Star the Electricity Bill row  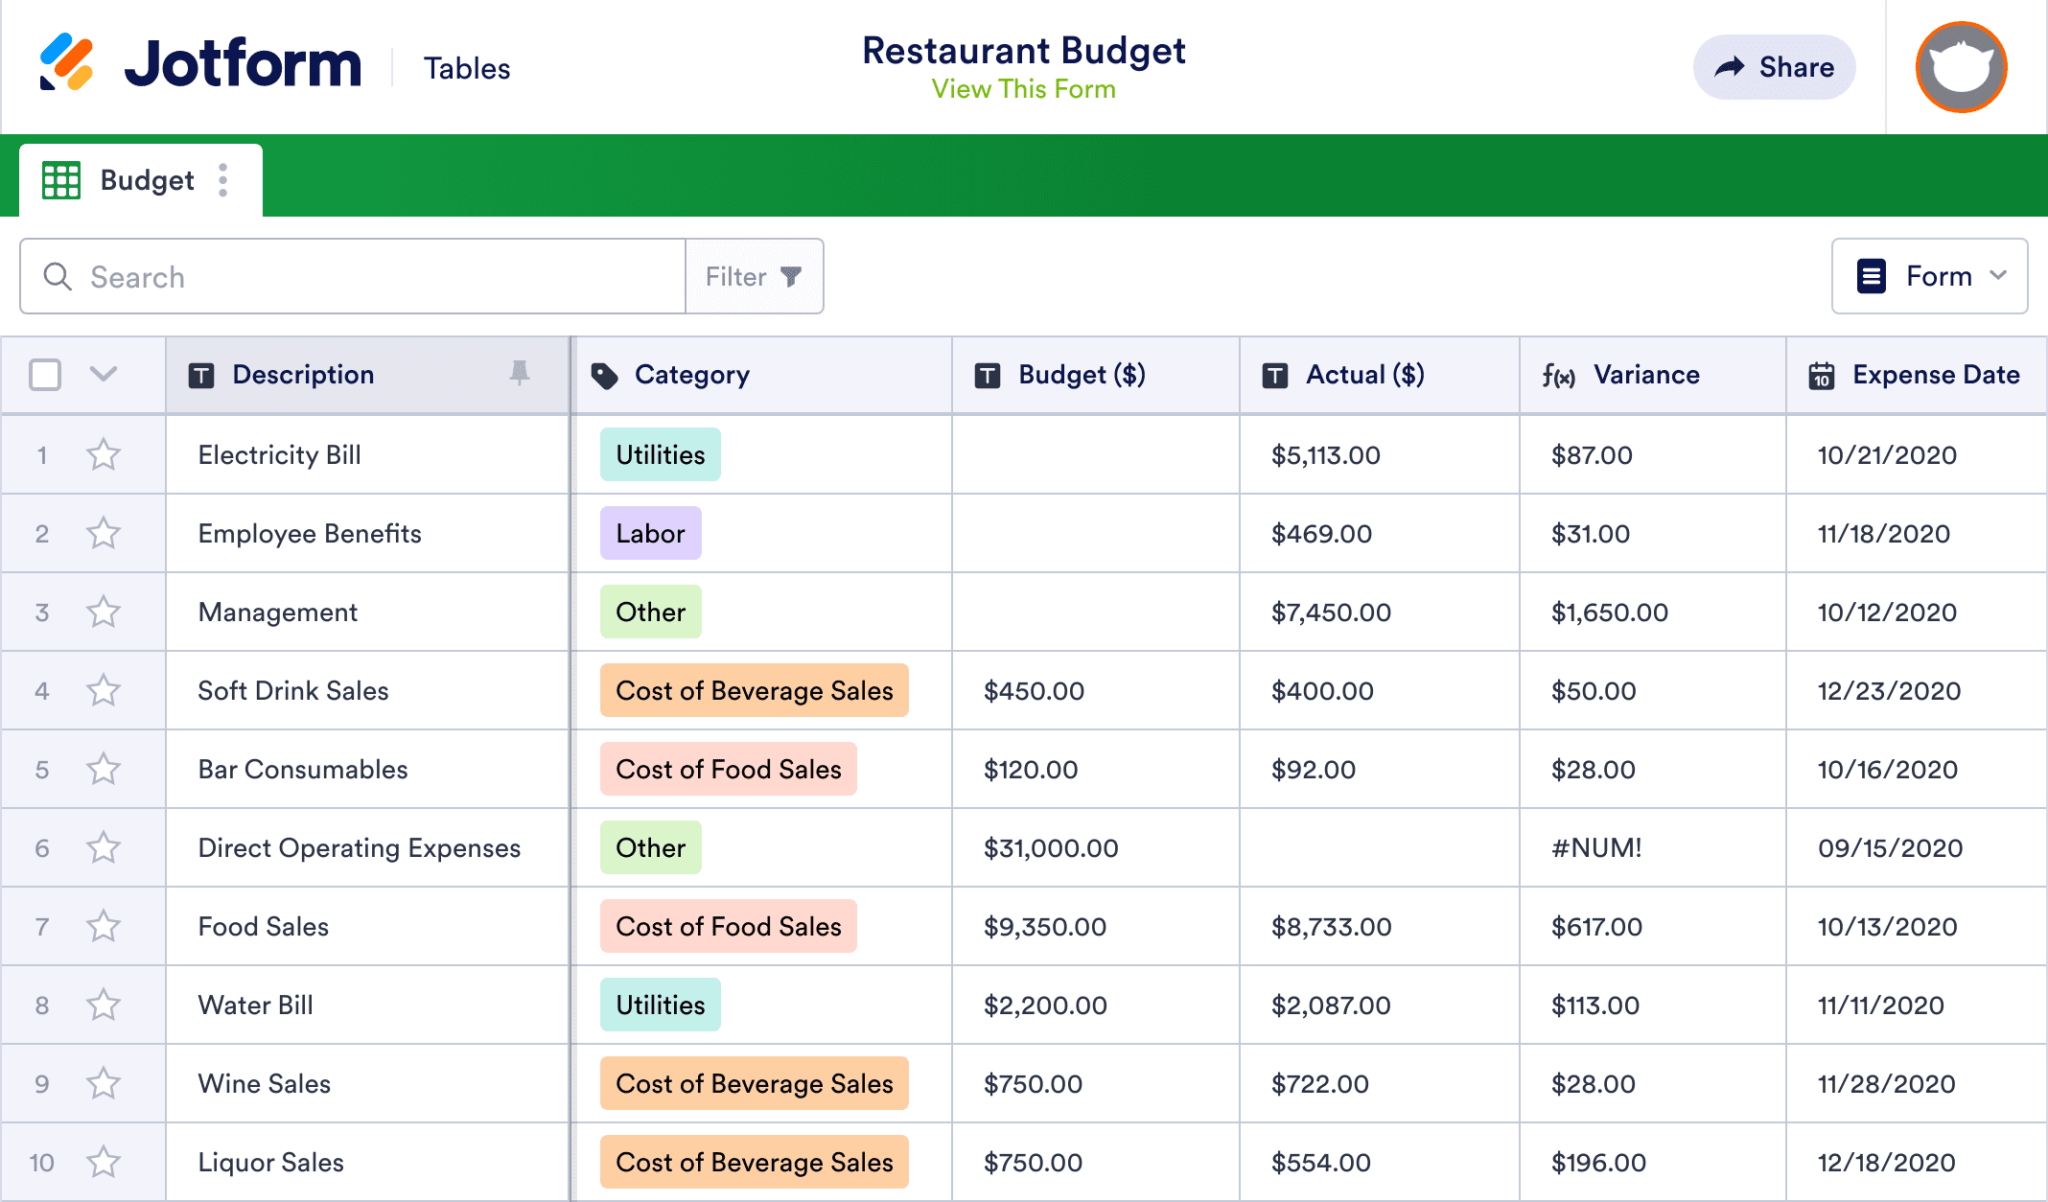(103, 455)
